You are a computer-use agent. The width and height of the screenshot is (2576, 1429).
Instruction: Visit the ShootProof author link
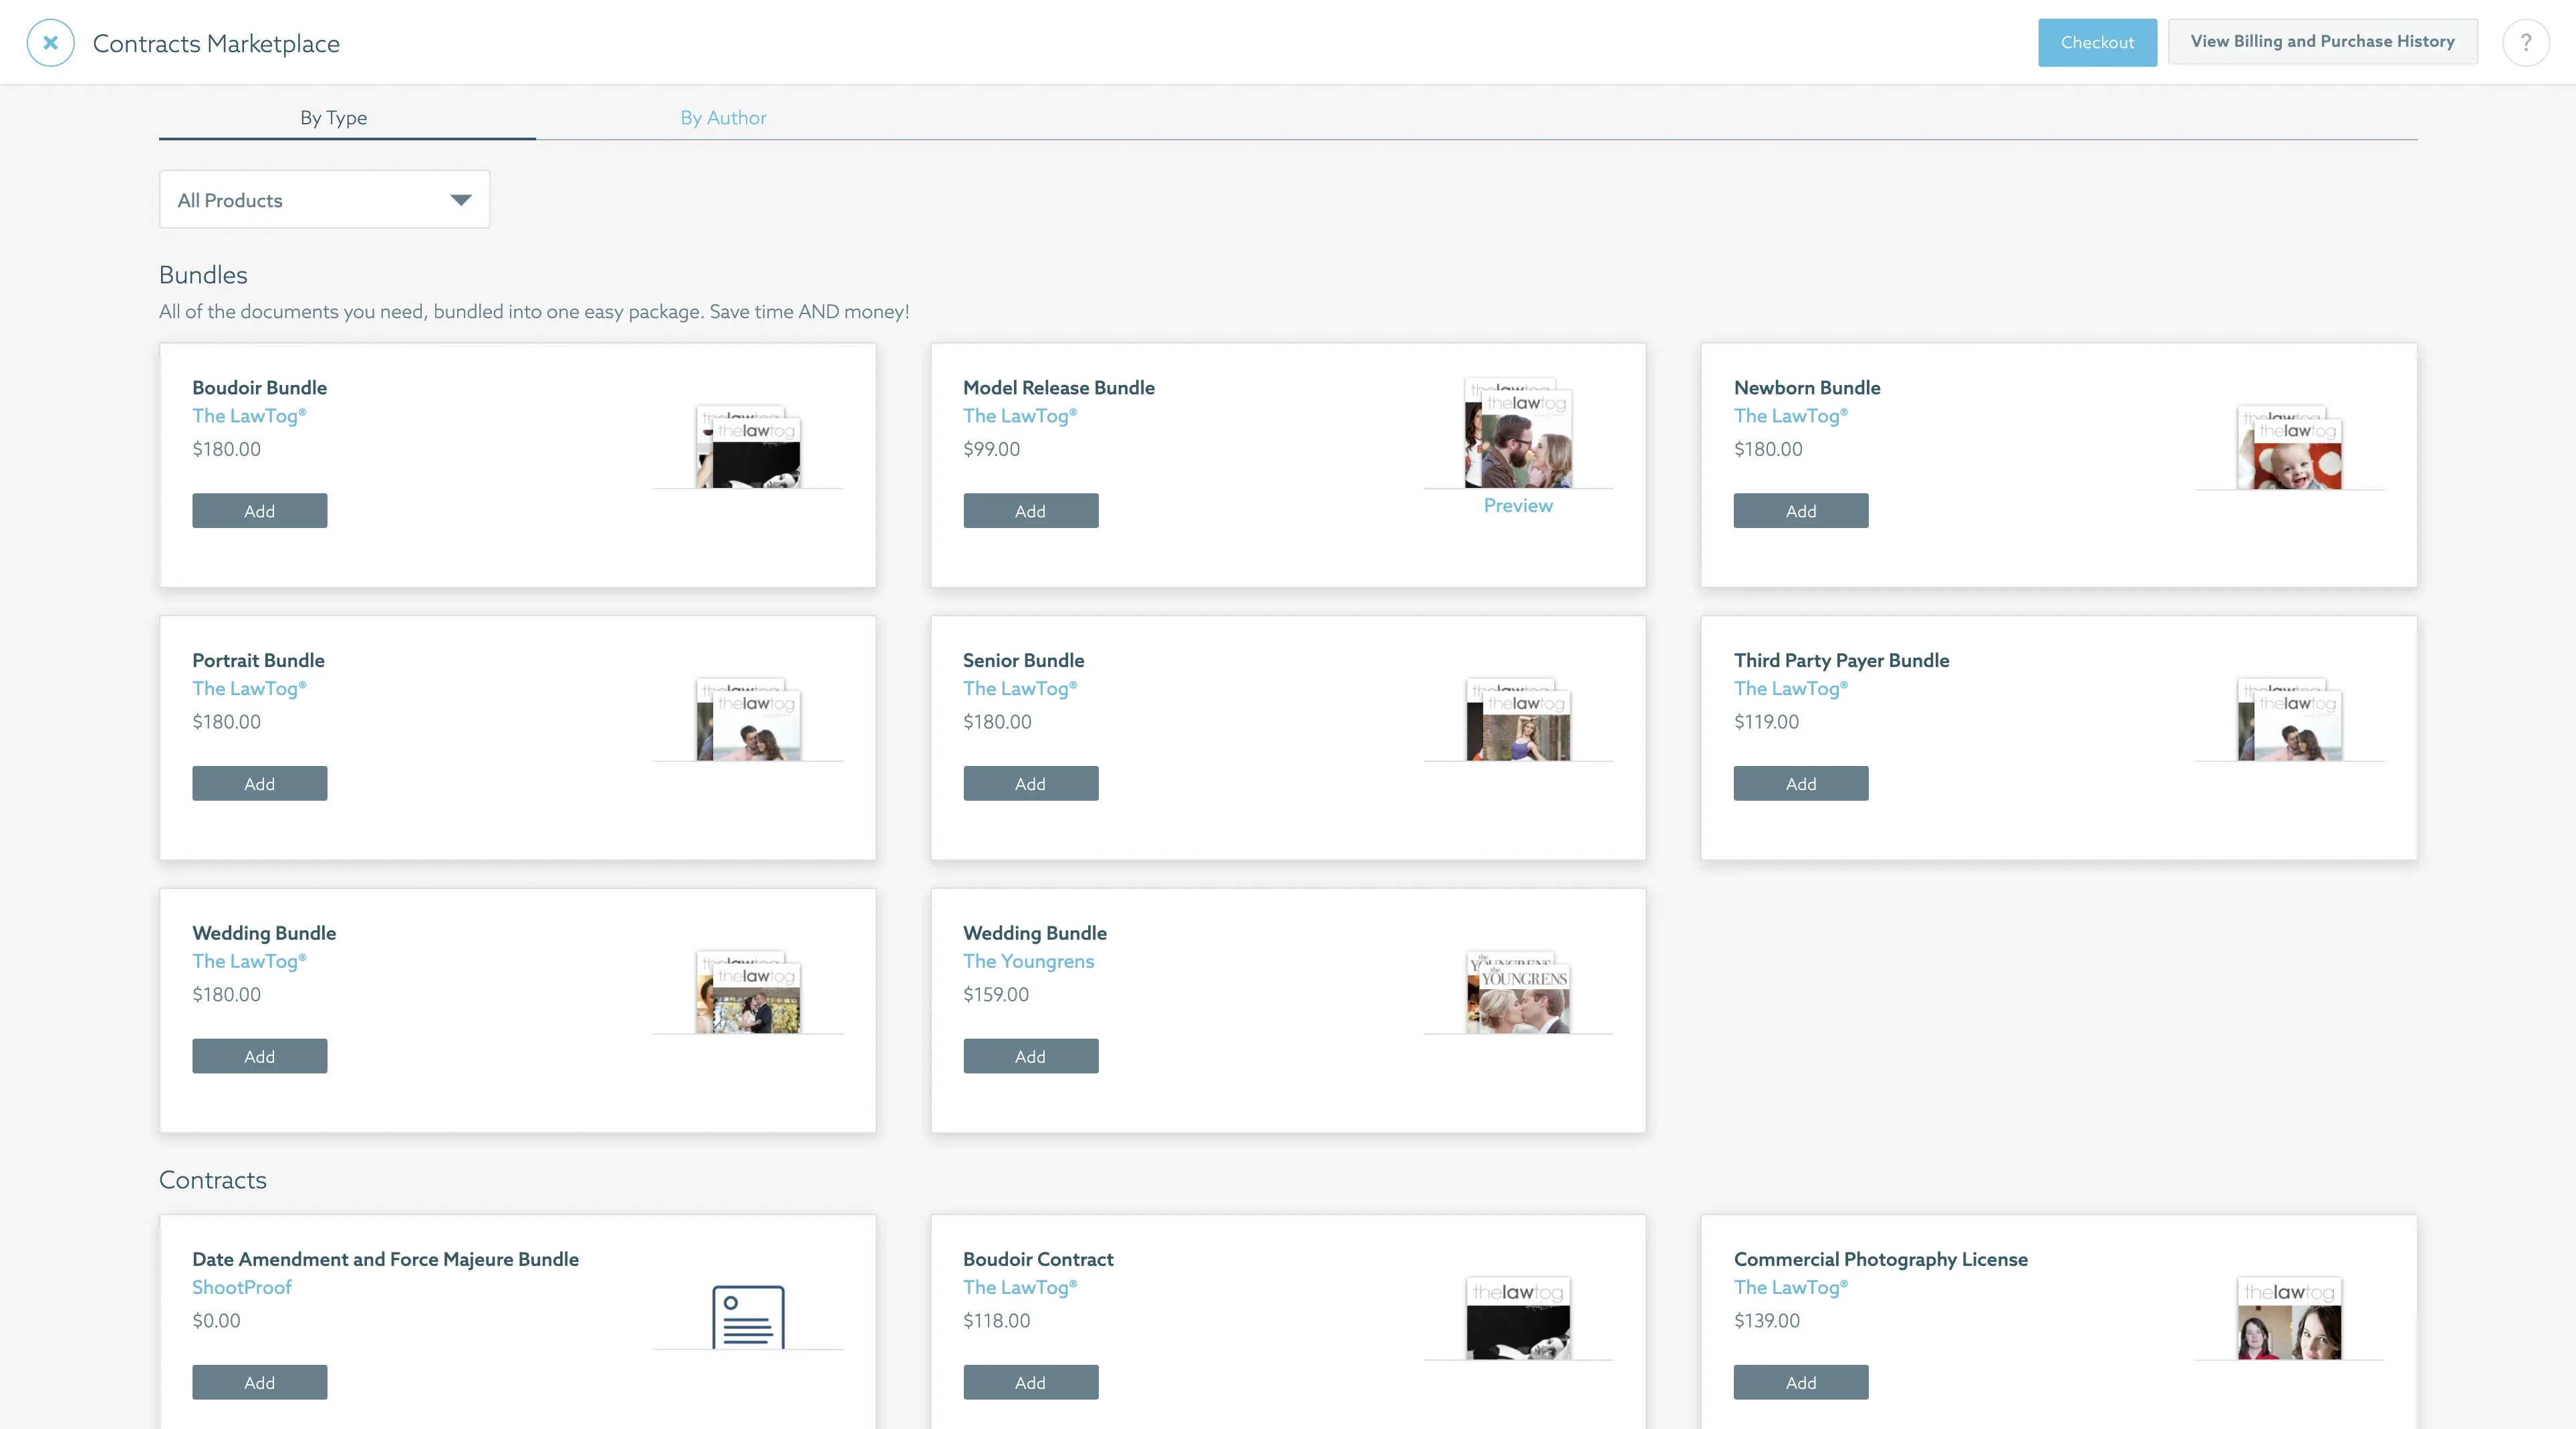coord(241,1288)
